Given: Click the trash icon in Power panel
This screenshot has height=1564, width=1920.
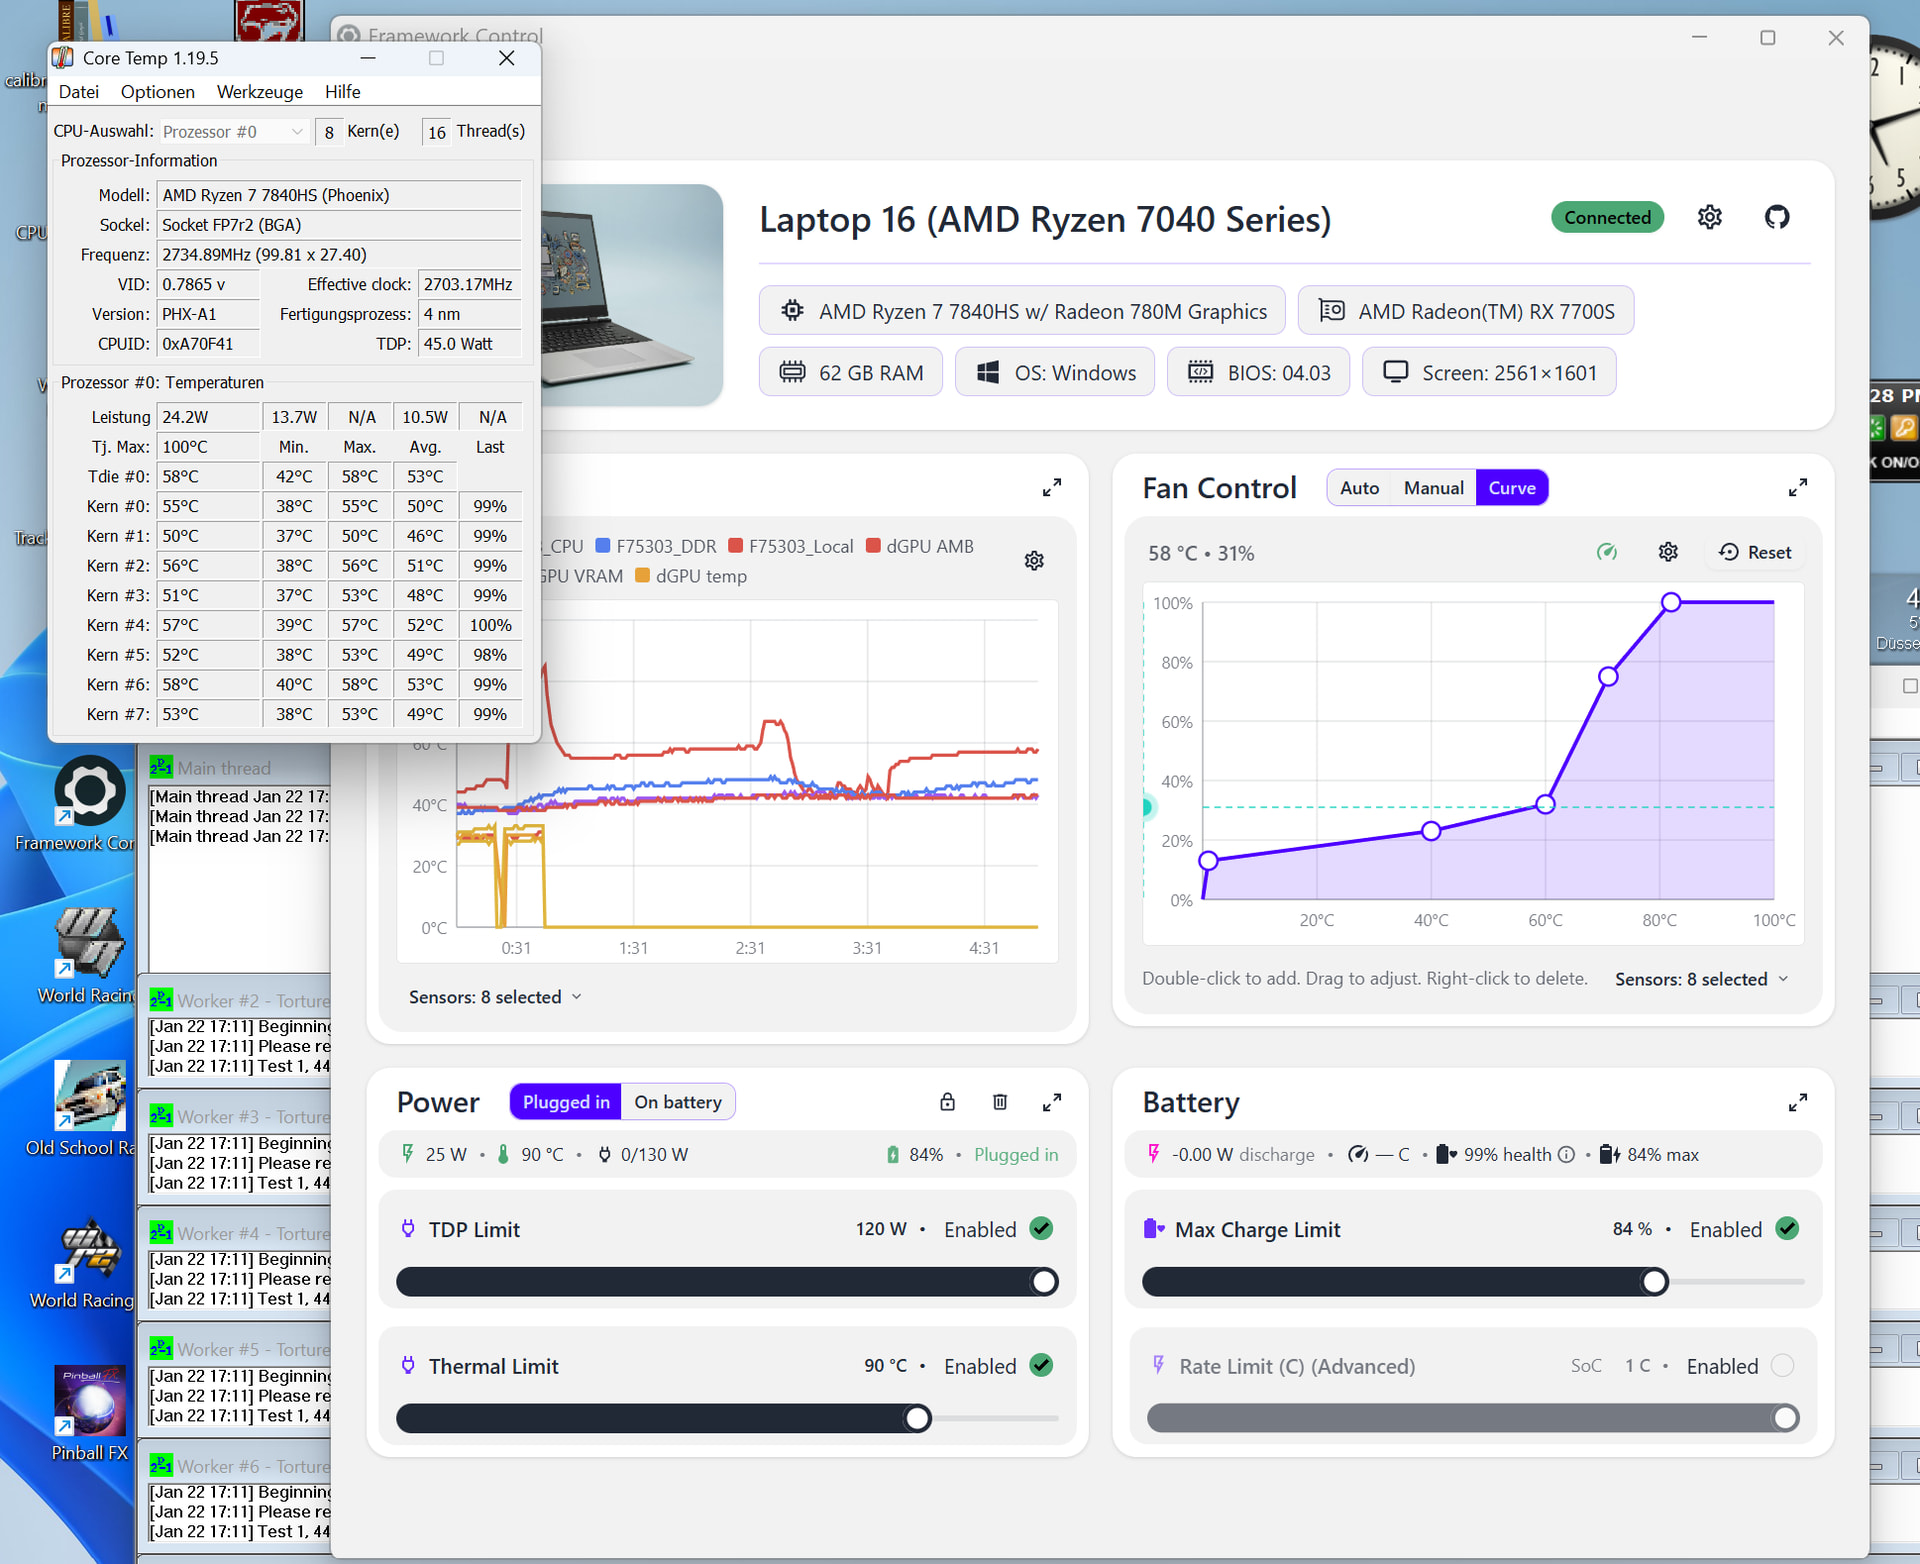Looking at the screenshot, I should click(x=999, y=1102).
